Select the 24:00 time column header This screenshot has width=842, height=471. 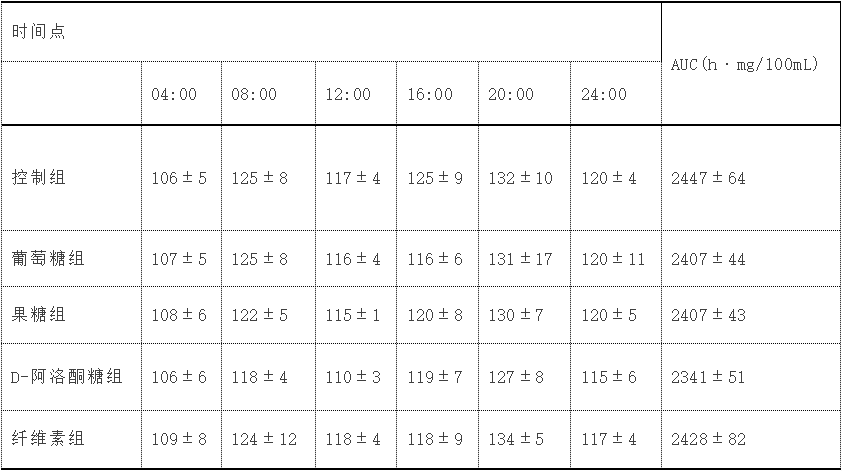[x=604, y=95]
